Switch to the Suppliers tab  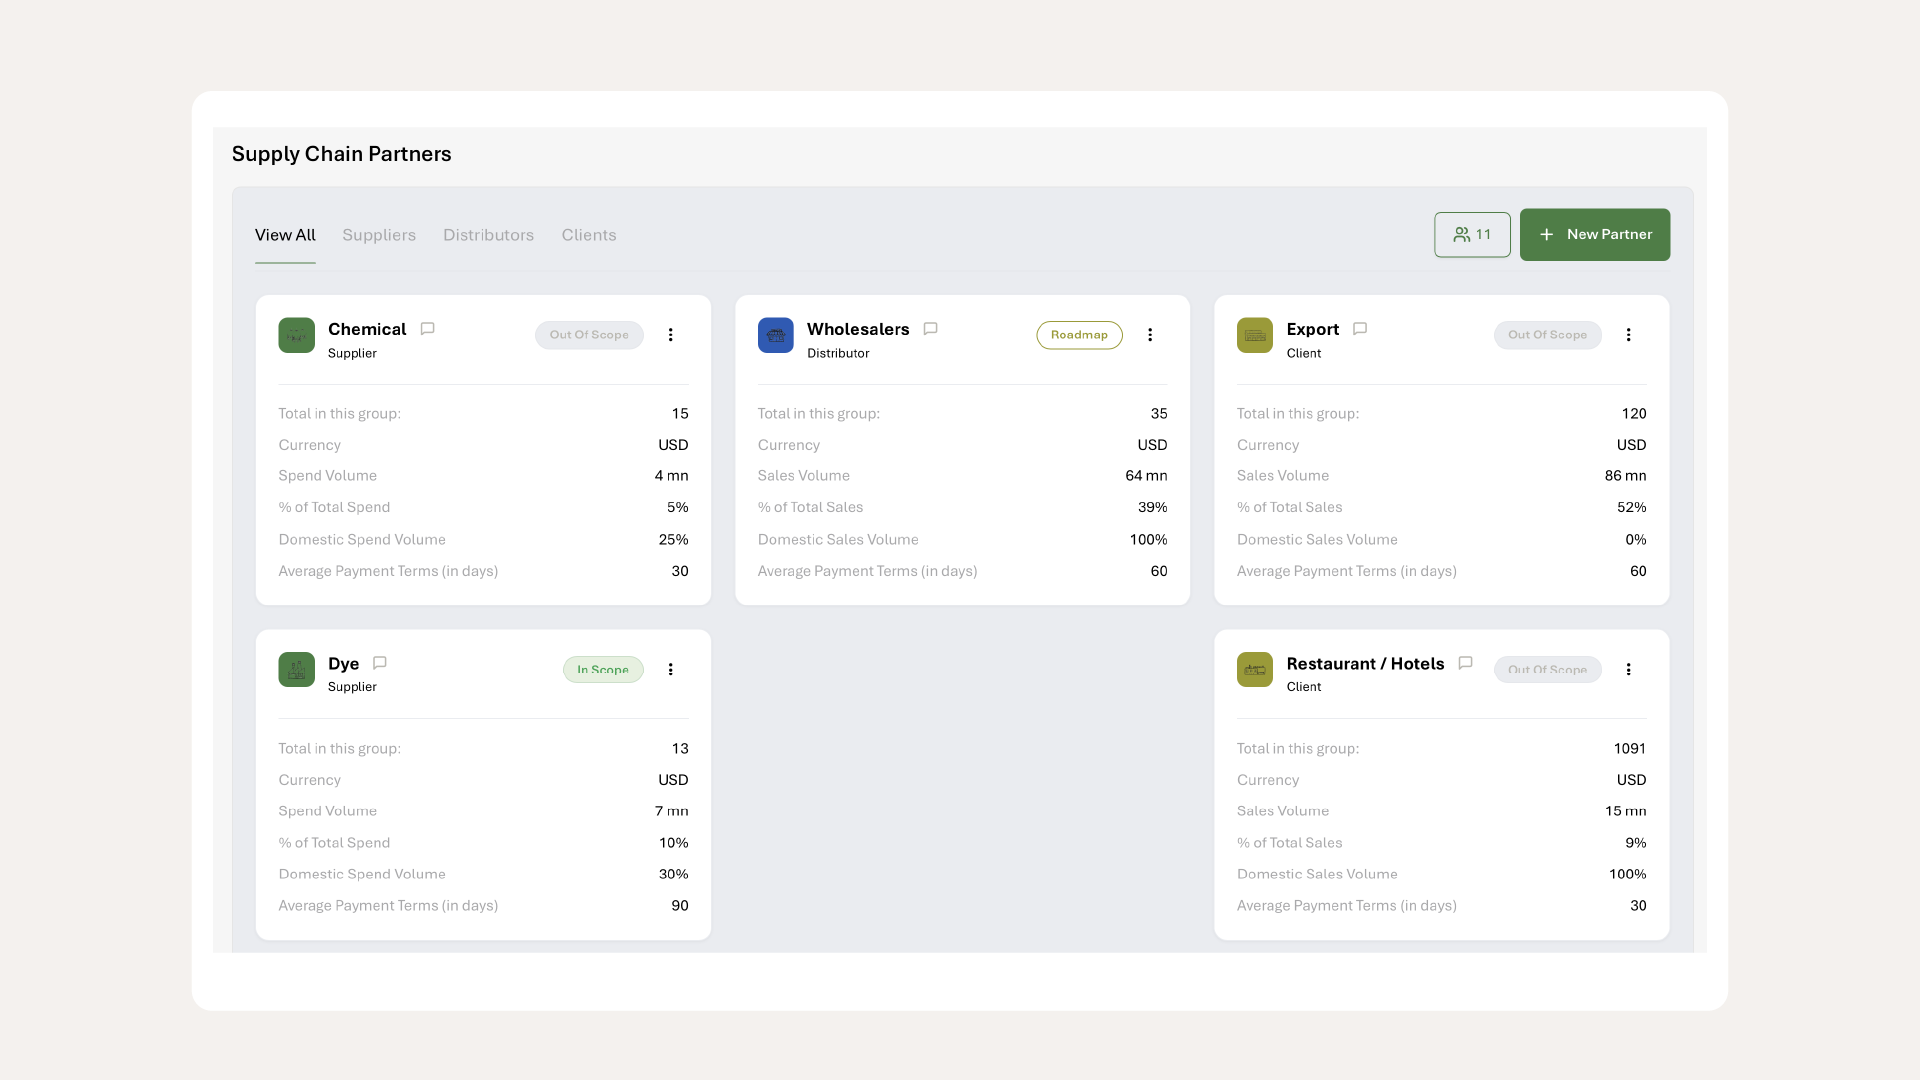(x=378, y=235)
